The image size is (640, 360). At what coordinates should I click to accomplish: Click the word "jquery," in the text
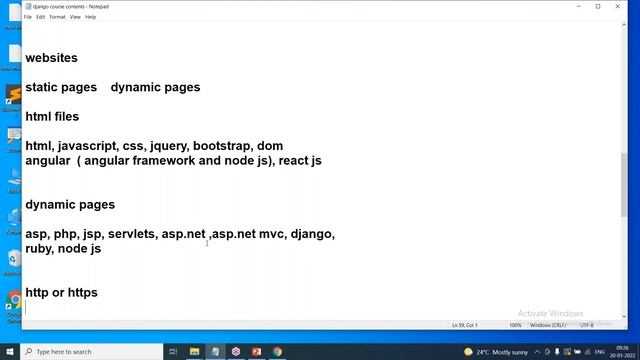[x=169, y=146]
